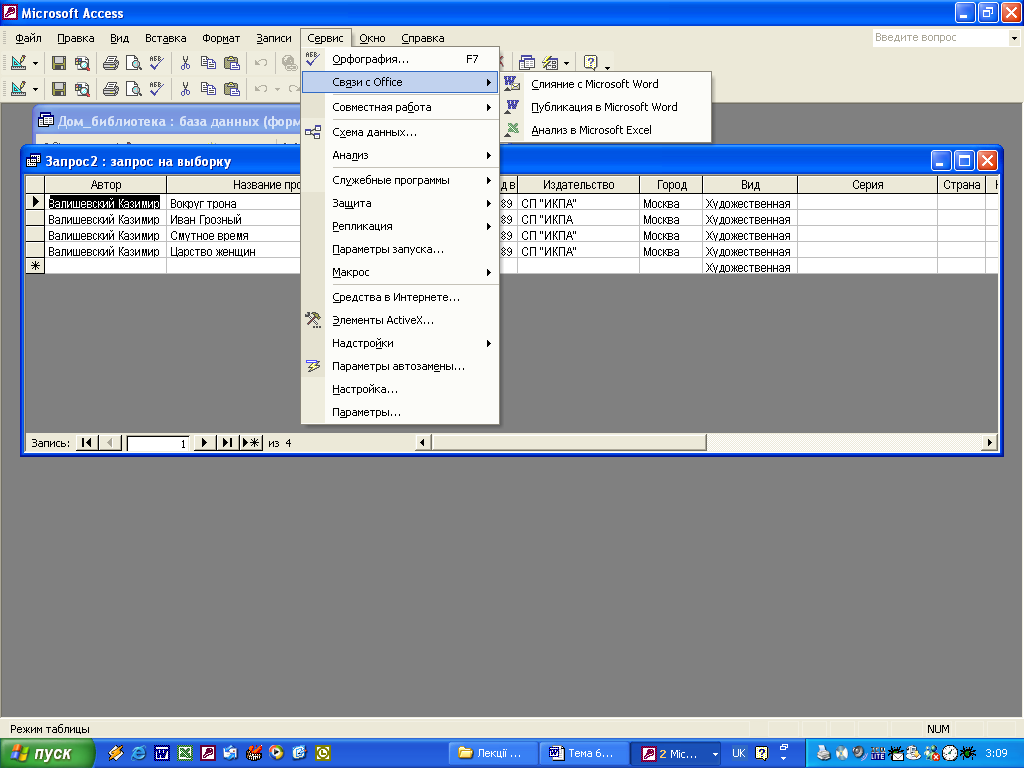Choose Элементы ActiveX menu item
This screenshot has width=1024, height=768.
pos(400,320)
